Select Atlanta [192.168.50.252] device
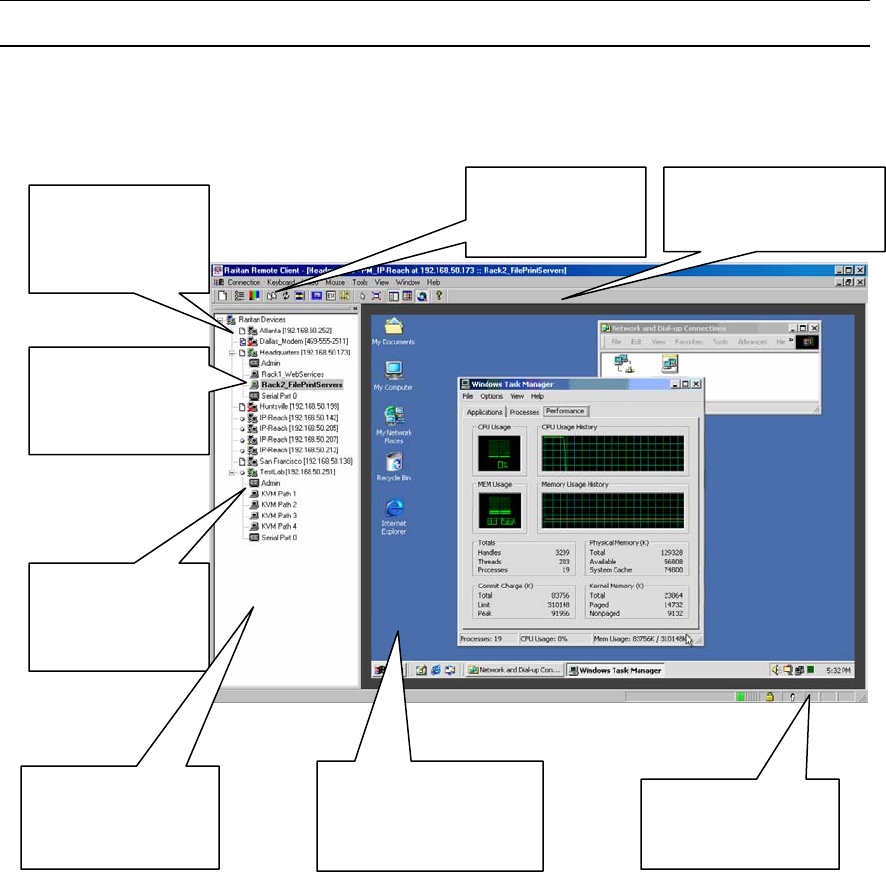This screenshot has width=886, height=872. click(296, 331)
